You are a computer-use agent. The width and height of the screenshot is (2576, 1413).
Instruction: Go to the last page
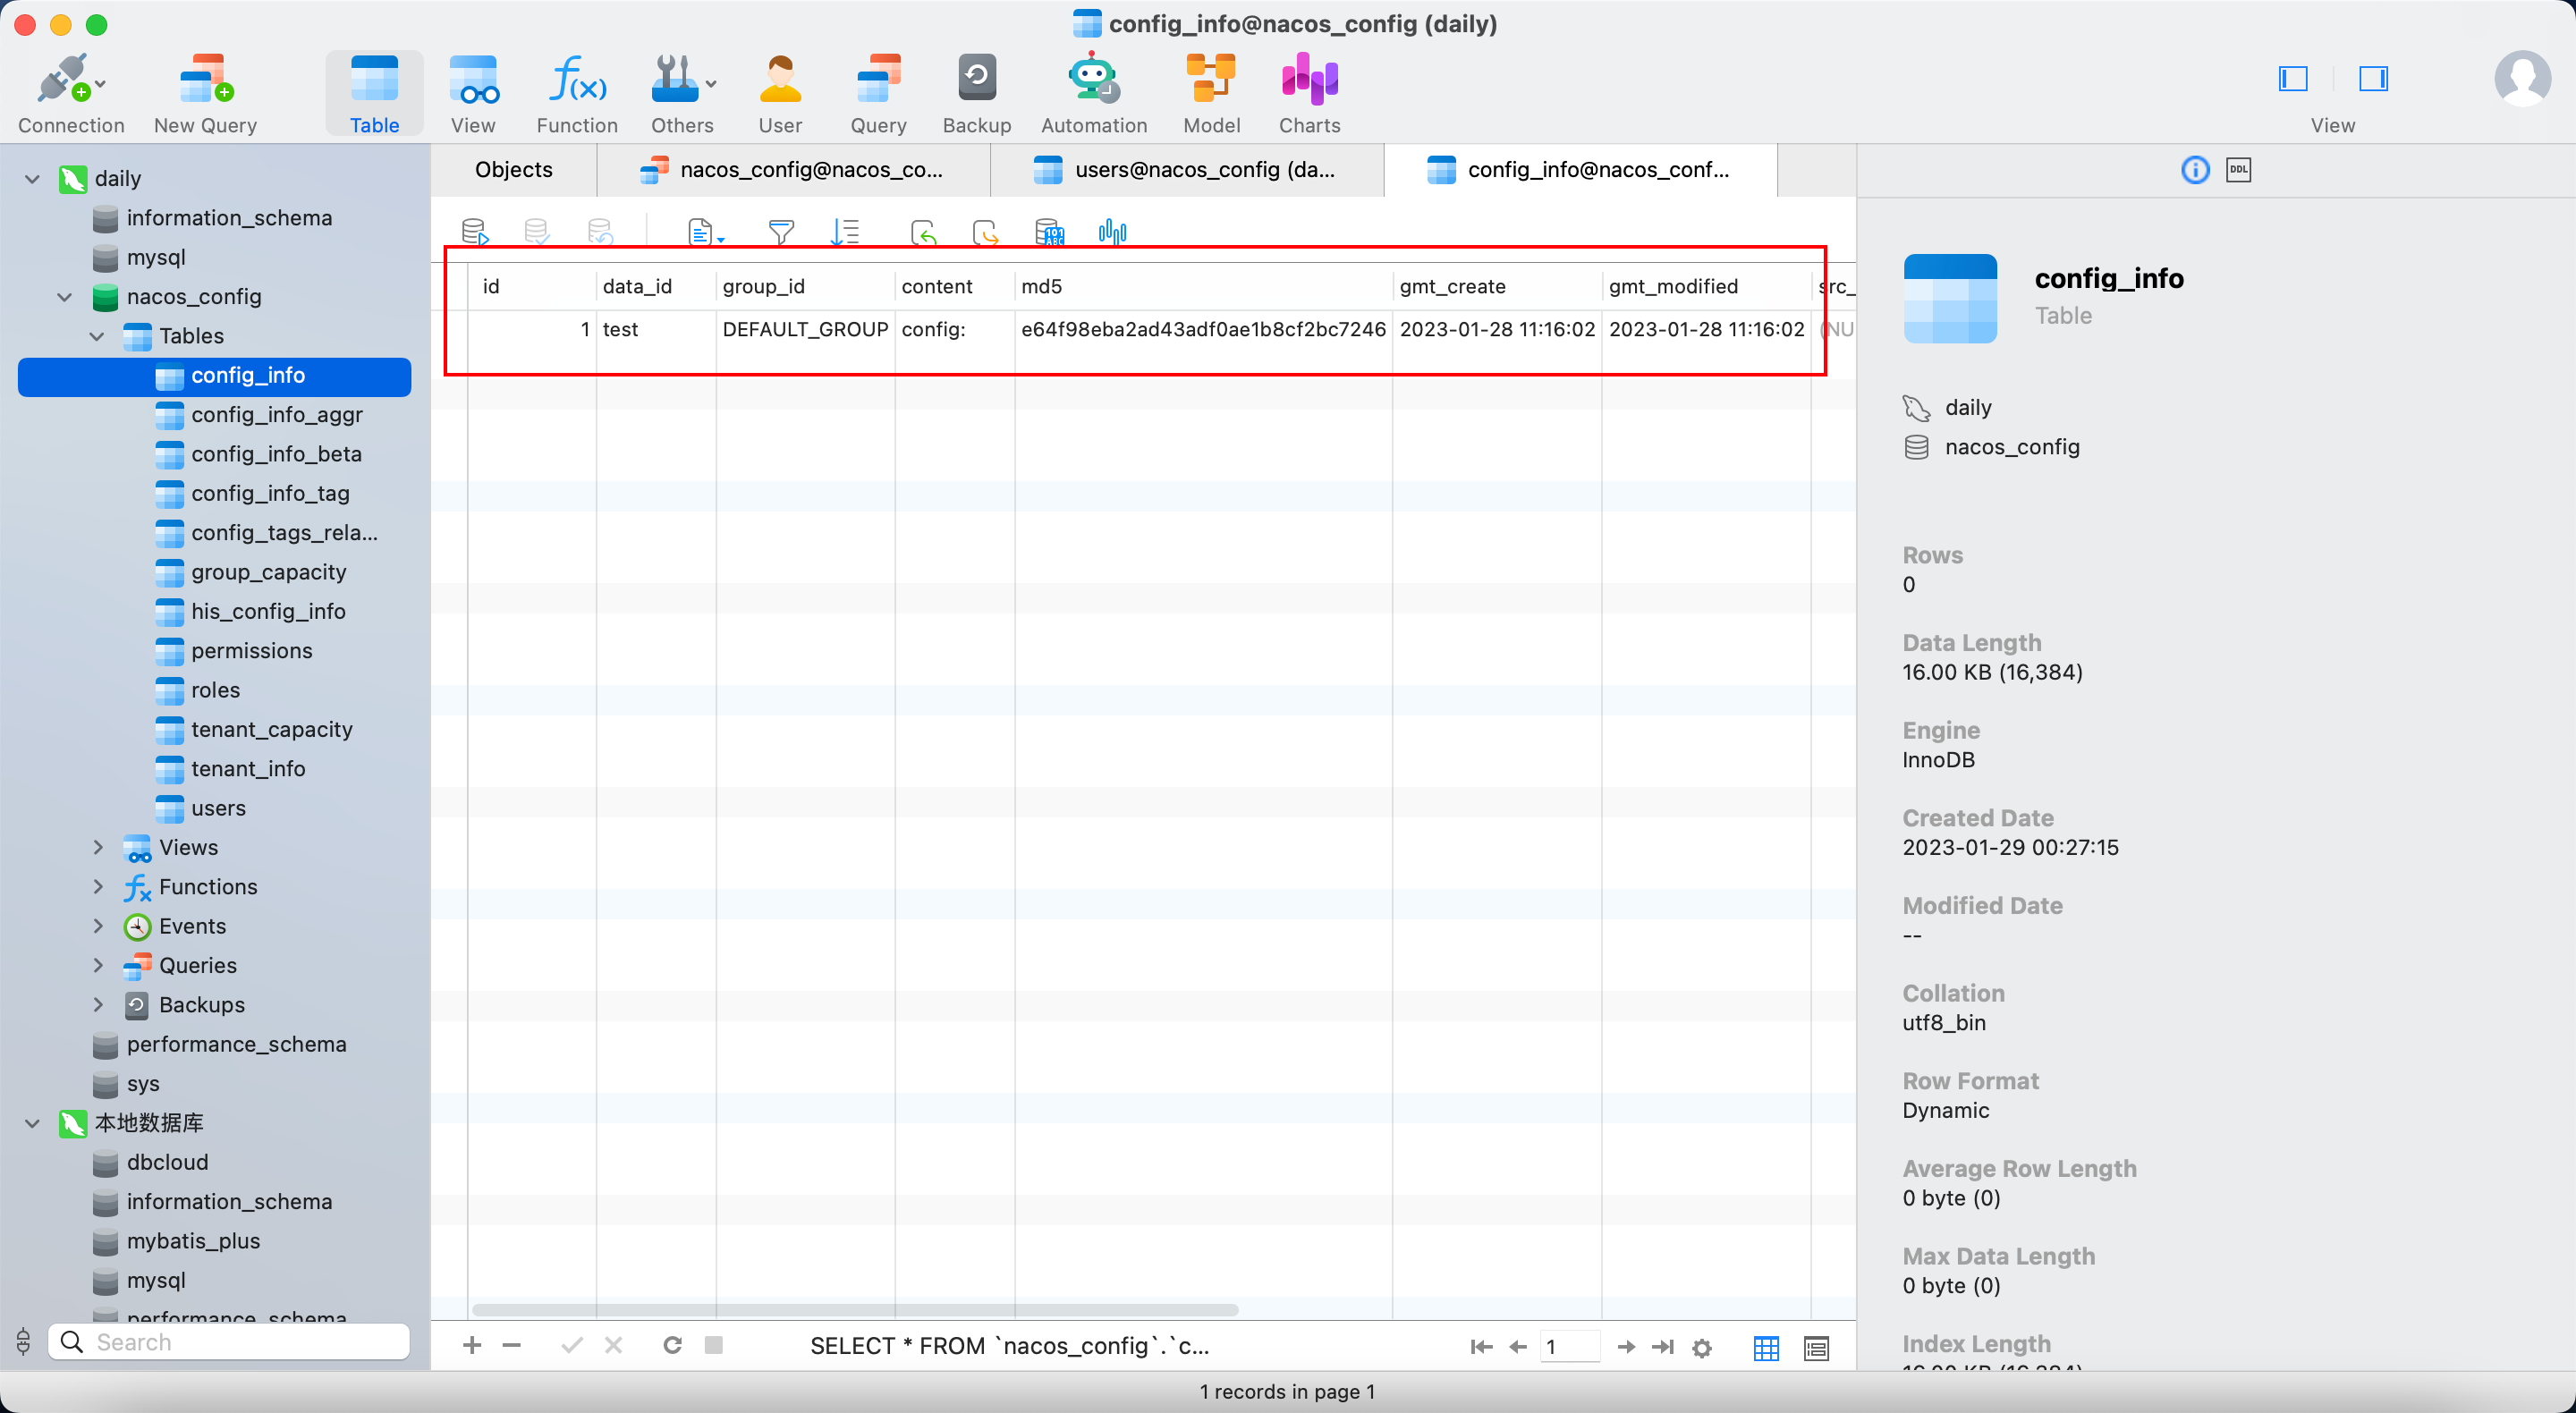point(1663,1347)
